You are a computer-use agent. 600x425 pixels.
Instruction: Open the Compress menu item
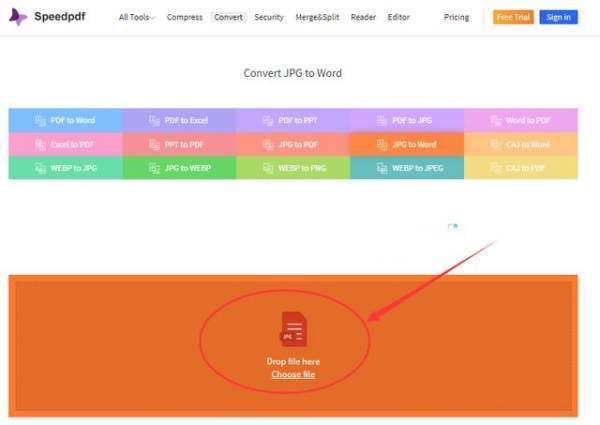(x=184, y=17)
